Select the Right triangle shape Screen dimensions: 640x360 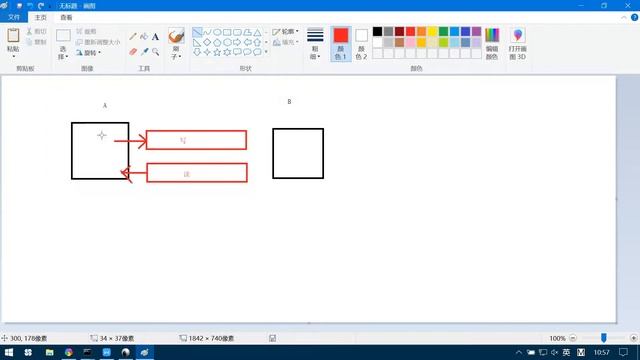(x=197, y=42)
